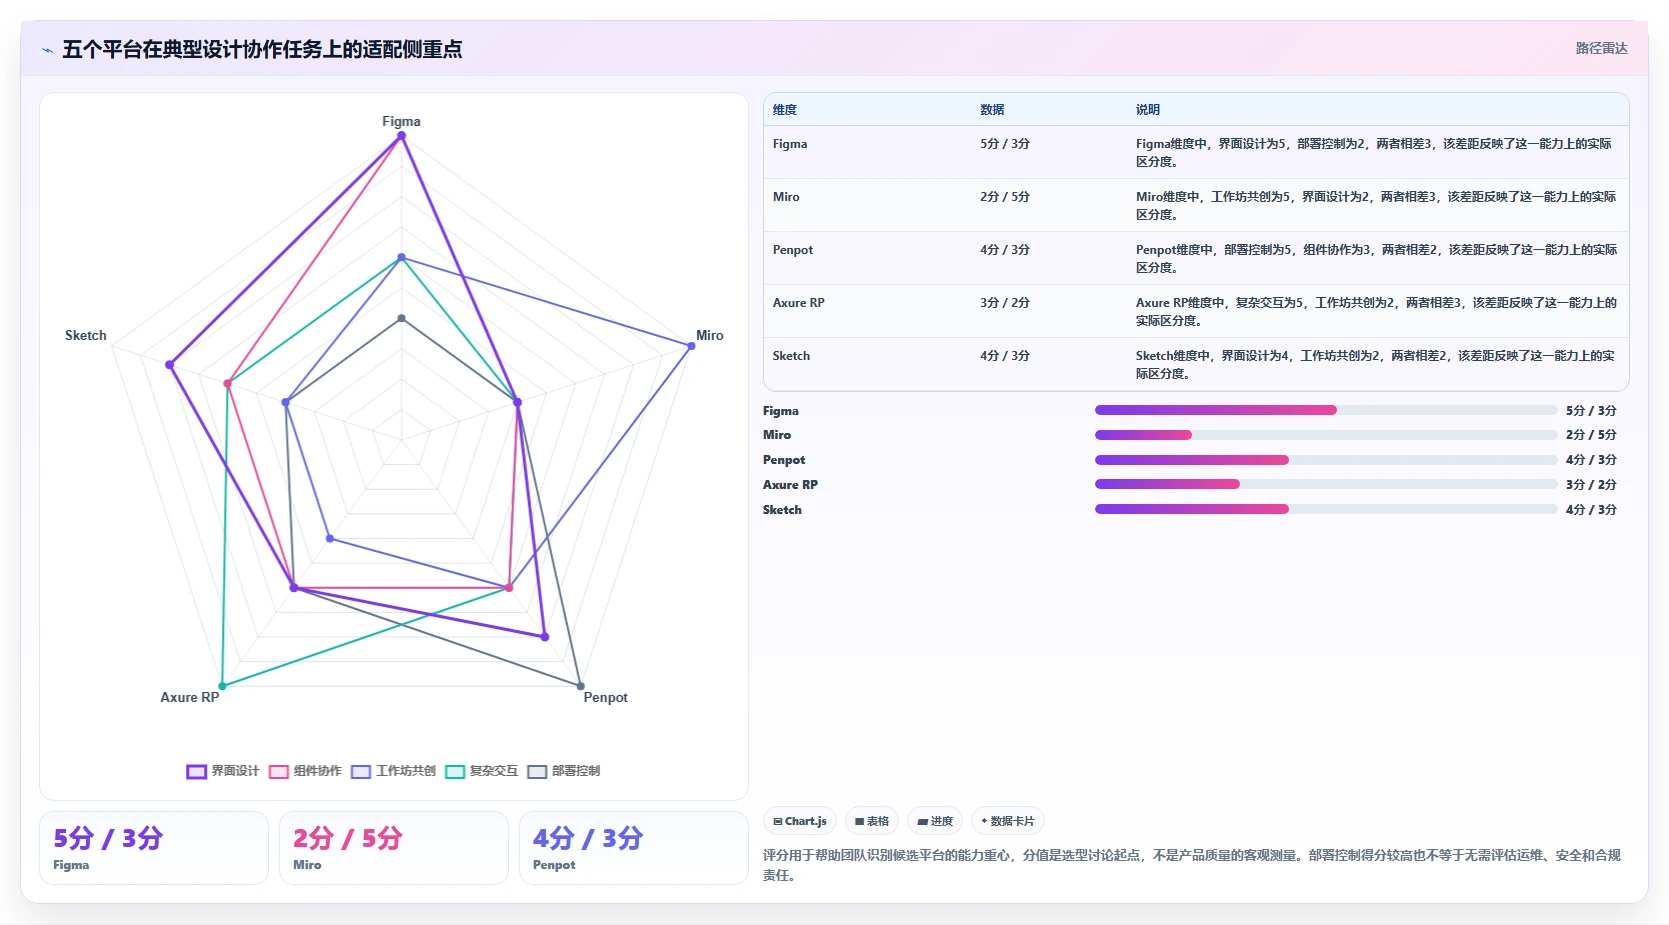Click the 路径雷达 badge in the header
The height and width of the screenshot is (925, 1669).
(x=1601, y=48)
